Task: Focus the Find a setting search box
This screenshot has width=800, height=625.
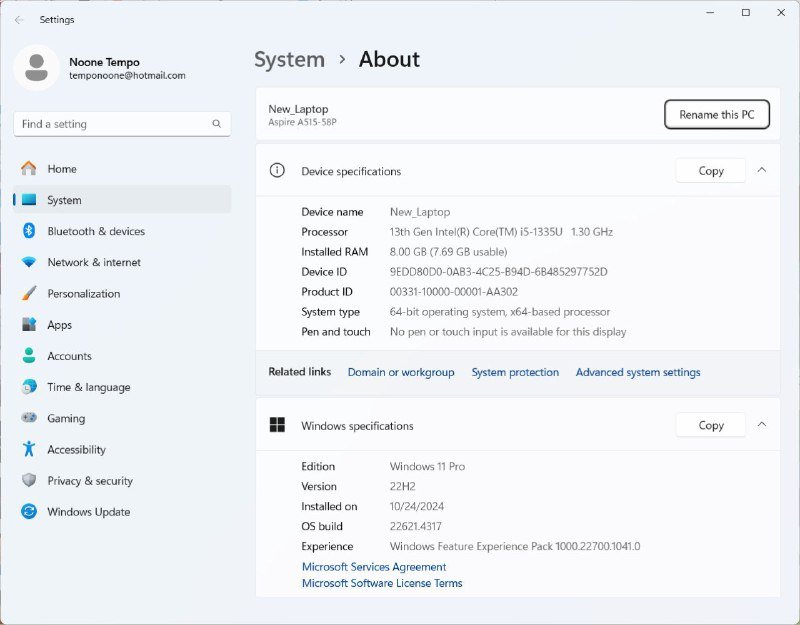Action: point(122,124)
